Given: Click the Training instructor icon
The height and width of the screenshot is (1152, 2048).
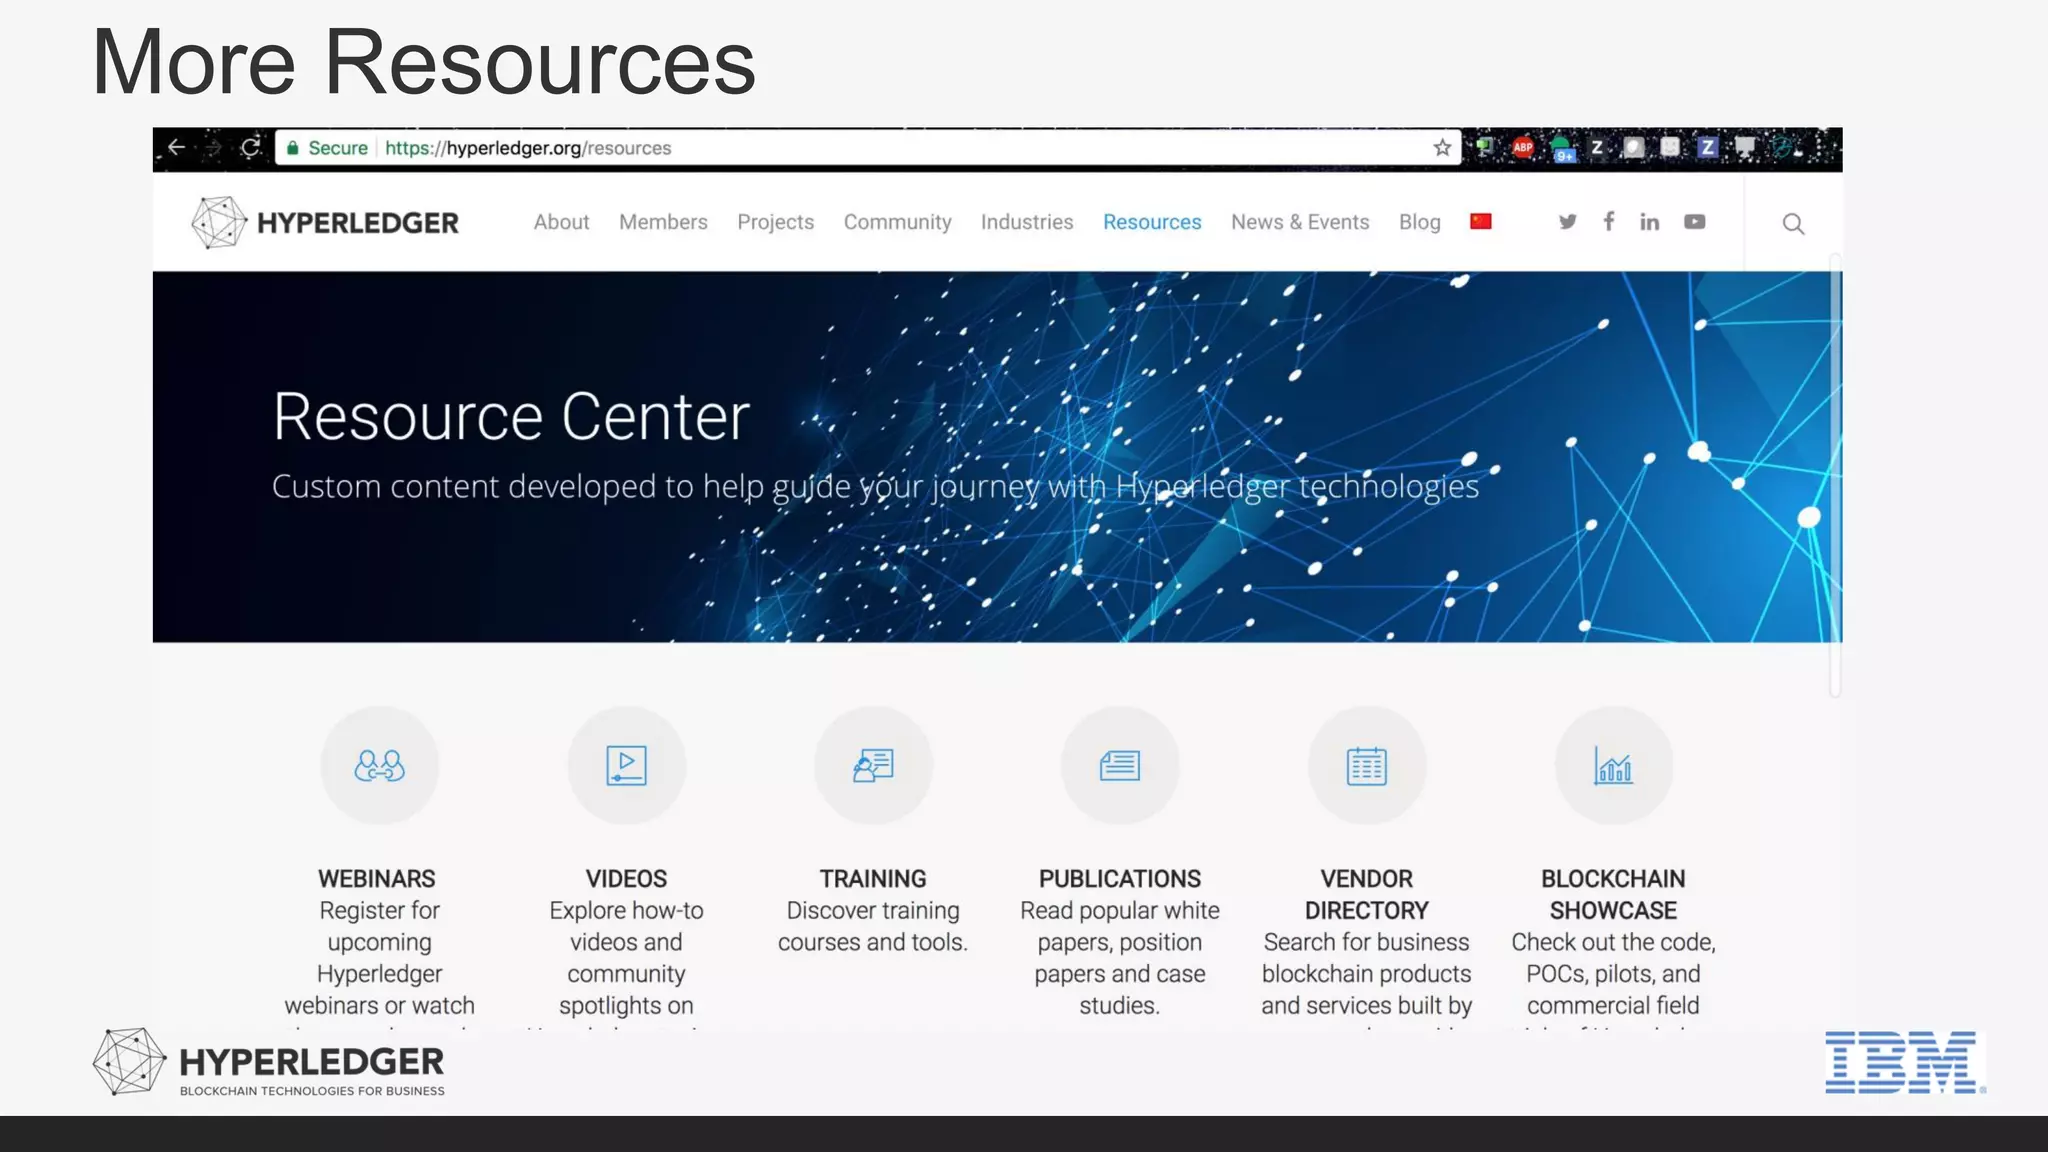Looking at the screenshot, I should coord(873,766).
